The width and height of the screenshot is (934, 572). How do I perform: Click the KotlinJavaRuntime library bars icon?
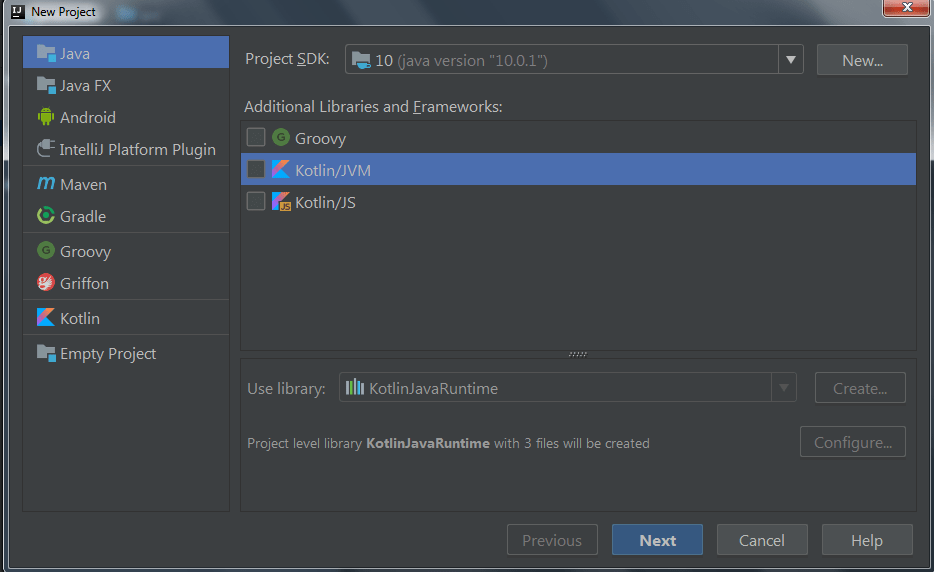355,387
